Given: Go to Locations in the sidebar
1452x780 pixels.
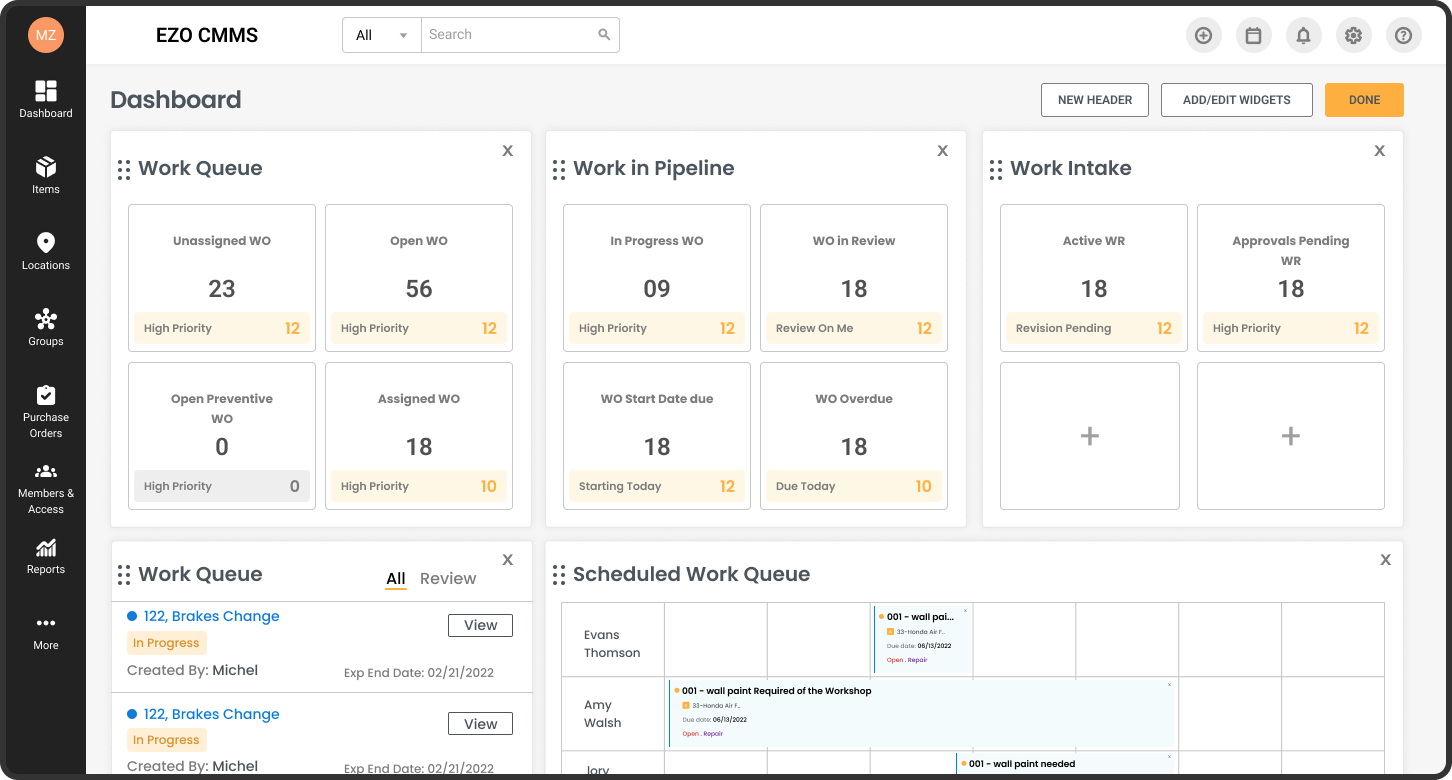Looking at the screenshot, I should [x=46, y=250].
